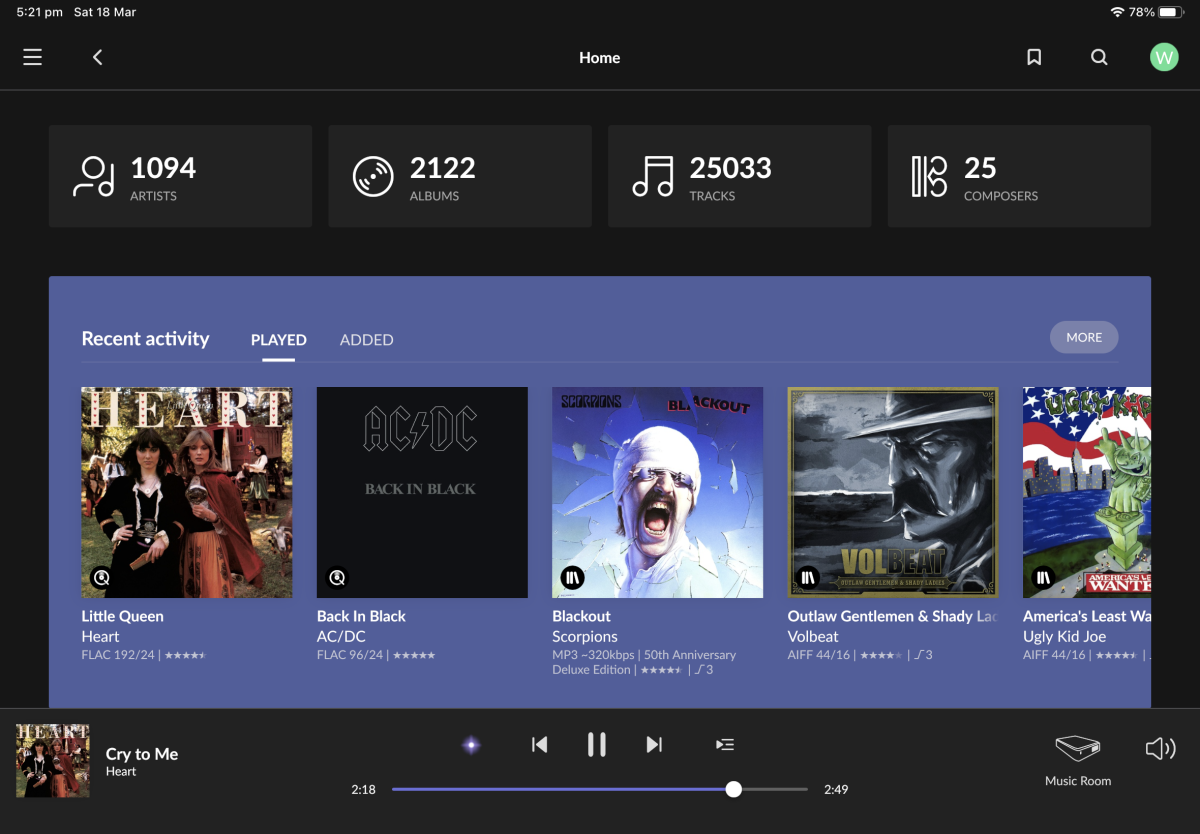1200x834 pixels.
Task: Click the Little Queen album title
Action: click(x=122, y=616)
